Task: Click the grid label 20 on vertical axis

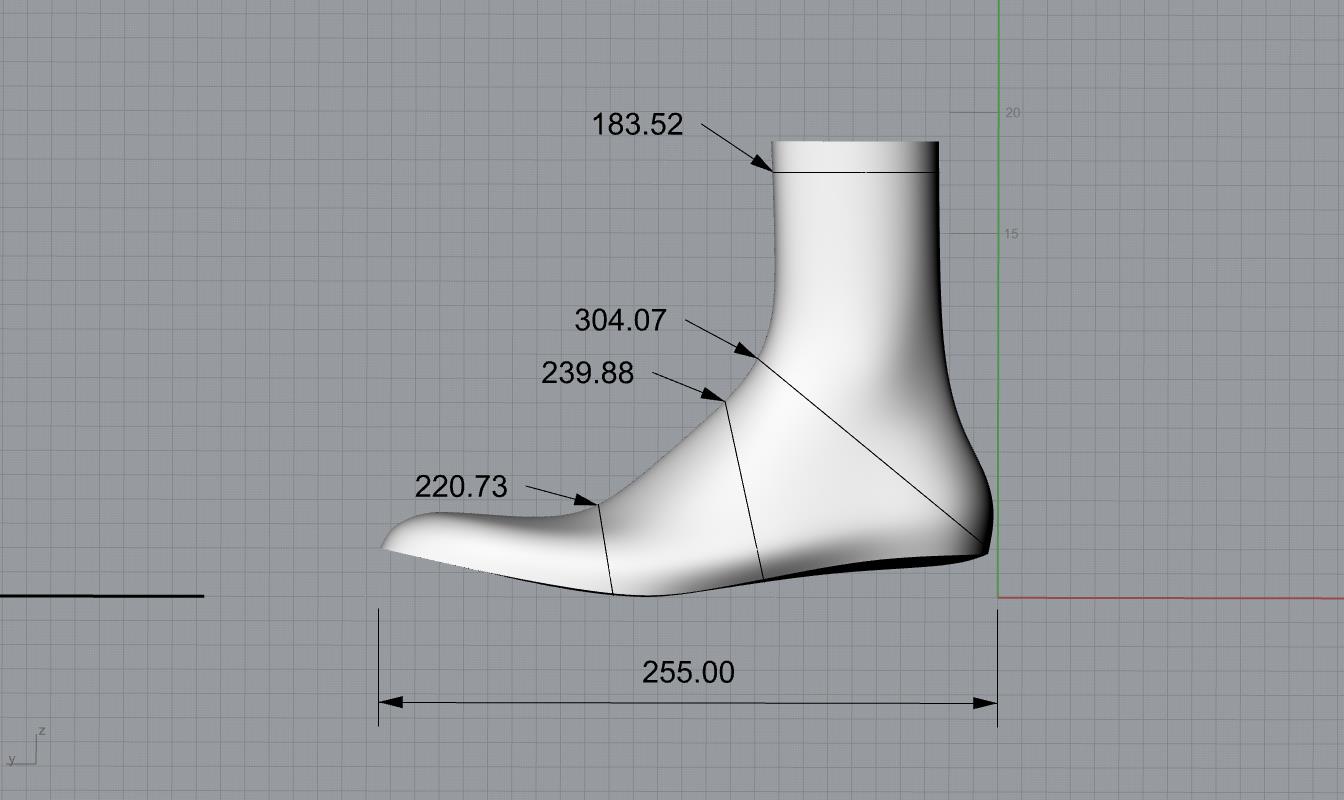Action: (x=1013, y=113)
